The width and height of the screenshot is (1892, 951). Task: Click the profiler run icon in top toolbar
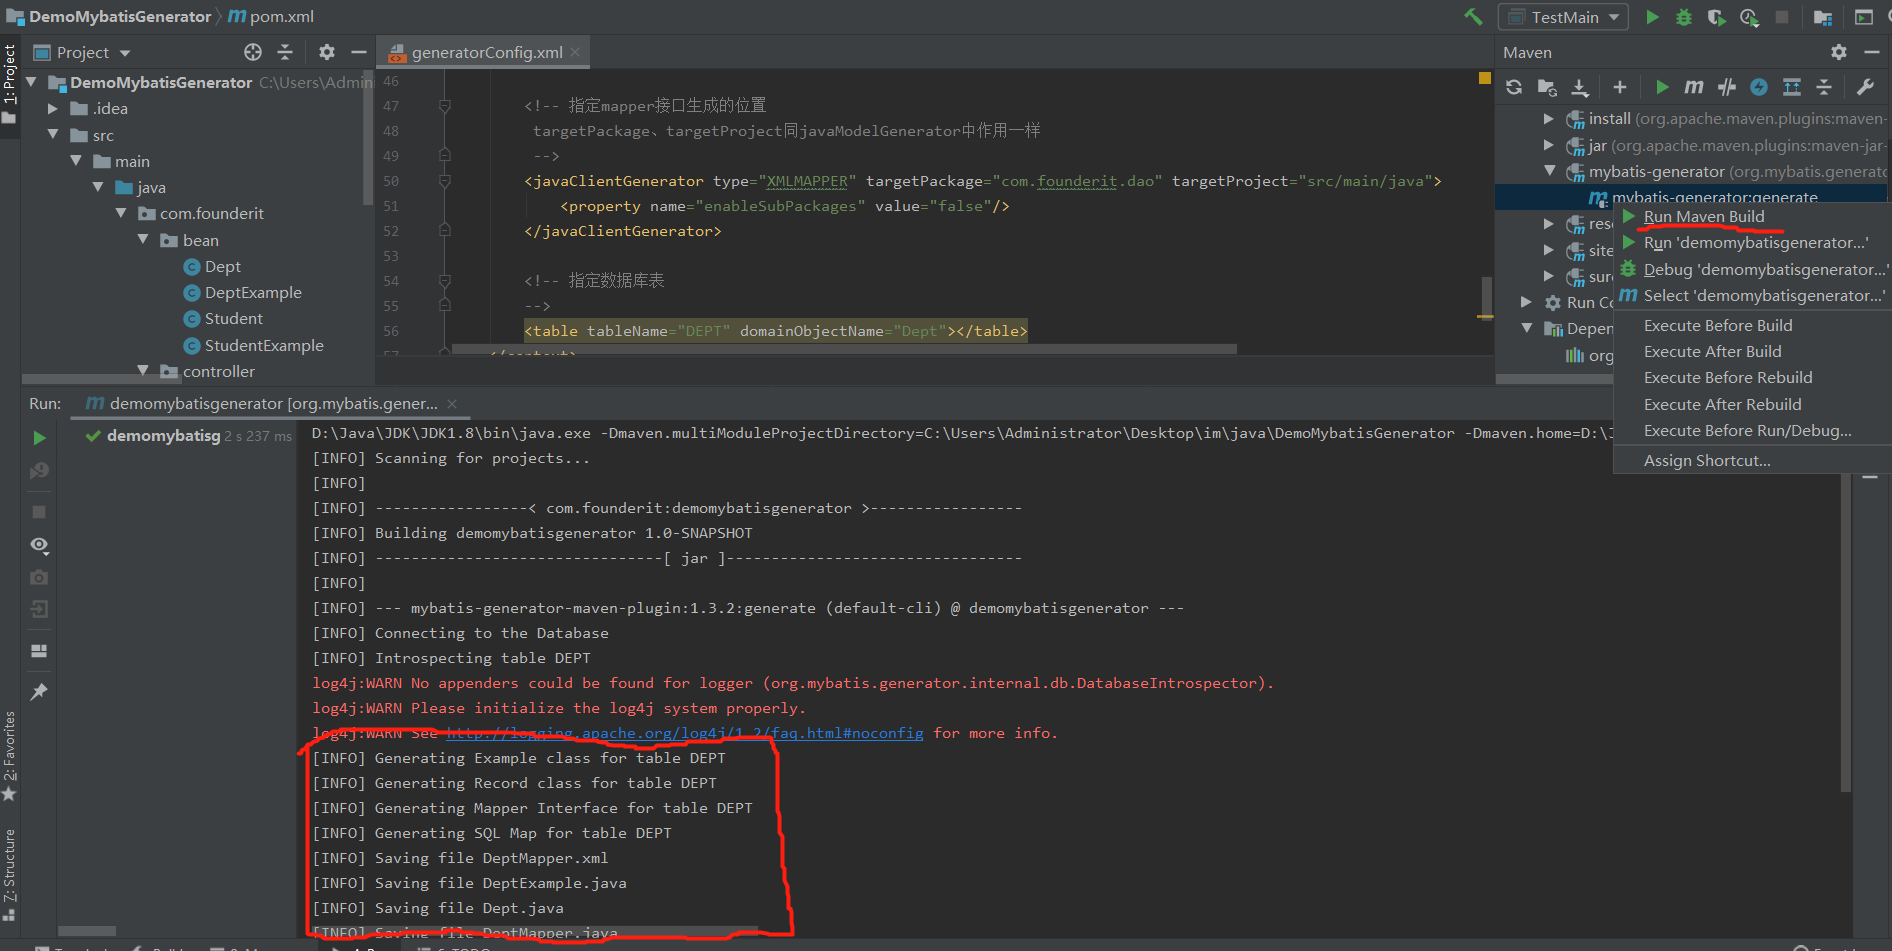coord(1749,17)
